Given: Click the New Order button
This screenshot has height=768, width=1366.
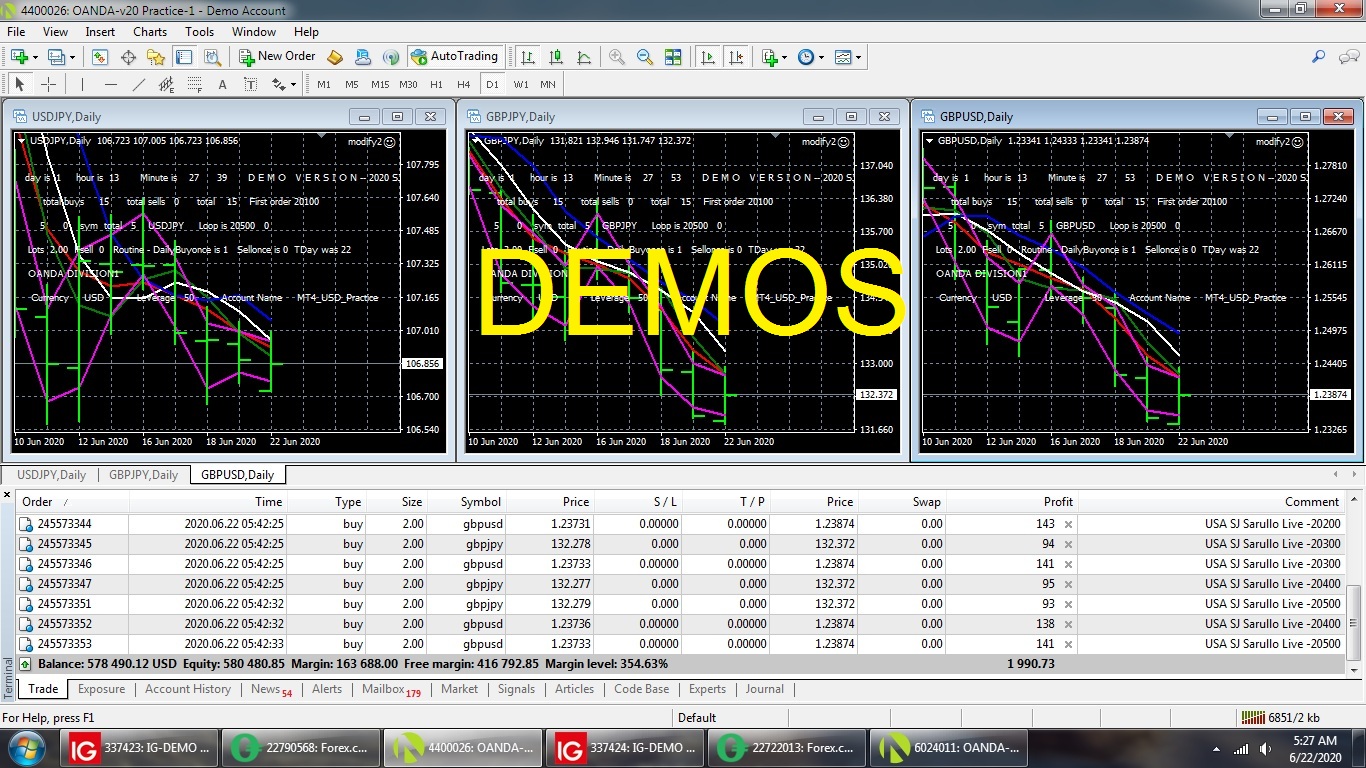Looking at the screenshot, I should [x=277, y=57].
